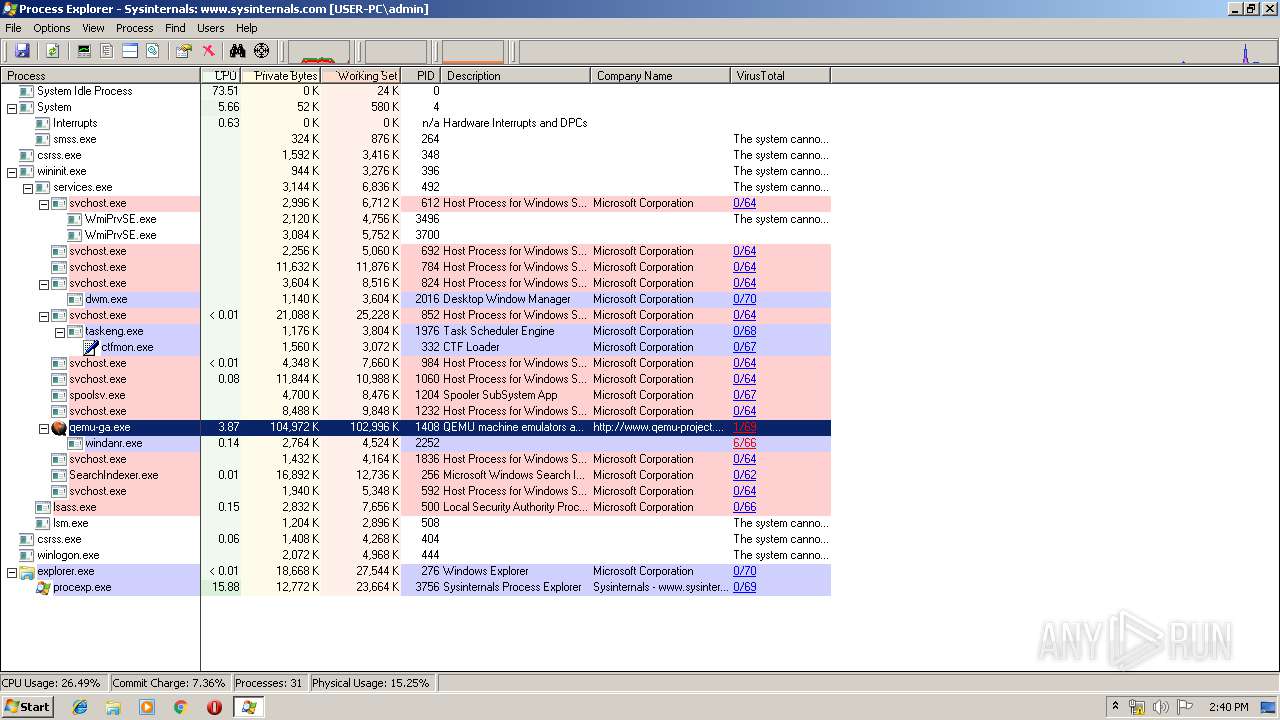Collapse the qemu-ga.exe tree node
1280x720 pixels.
coord(44,427)
